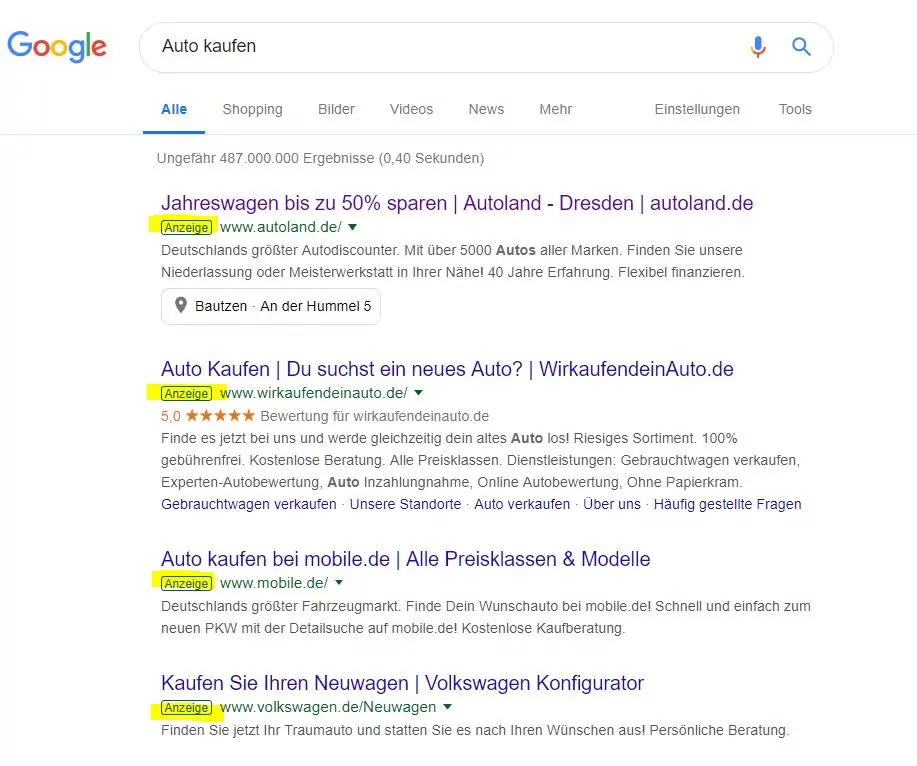Switch to the News tab

click(486, 109)
